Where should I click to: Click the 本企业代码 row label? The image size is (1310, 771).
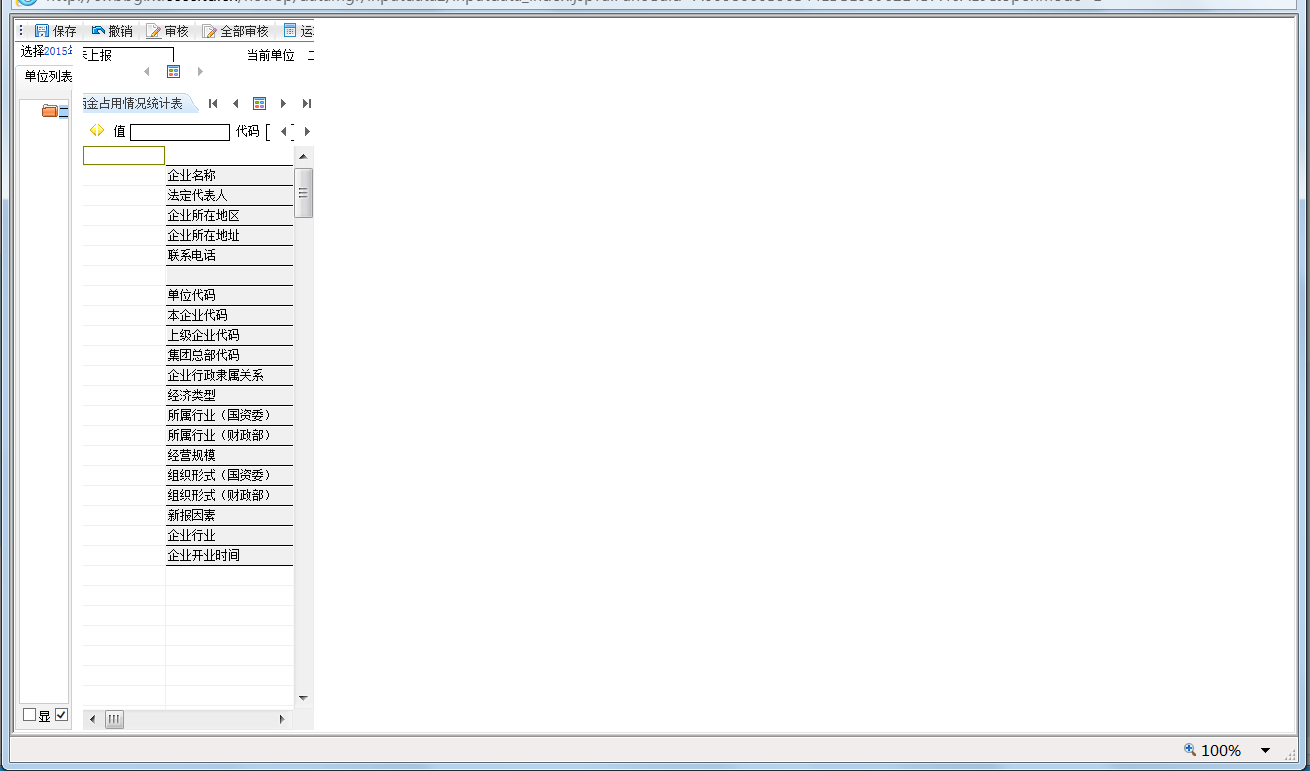click(x=229, y=315)
